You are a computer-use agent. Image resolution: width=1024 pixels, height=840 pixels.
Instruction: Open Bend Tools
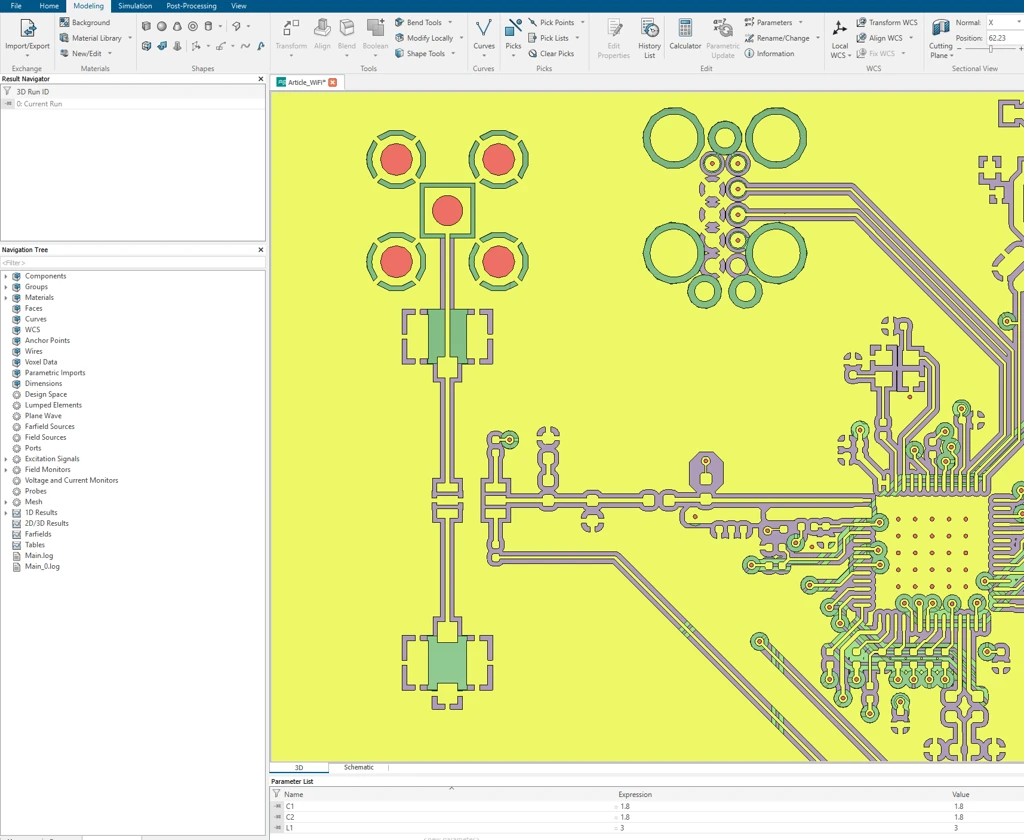418,22
